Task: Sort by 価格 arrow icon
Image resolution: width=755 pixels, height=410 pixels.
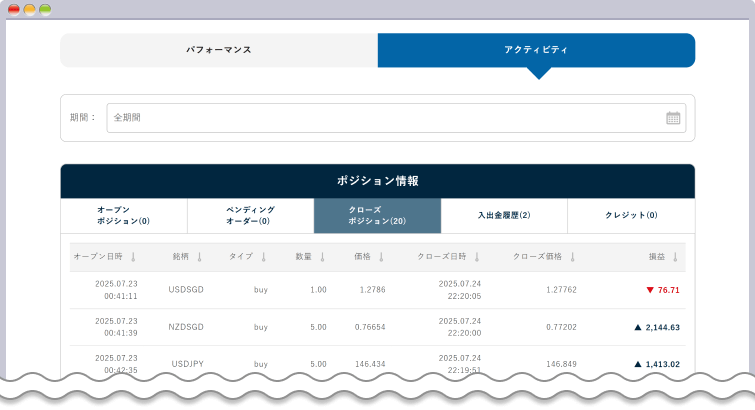Action: (x=381, y=257)
